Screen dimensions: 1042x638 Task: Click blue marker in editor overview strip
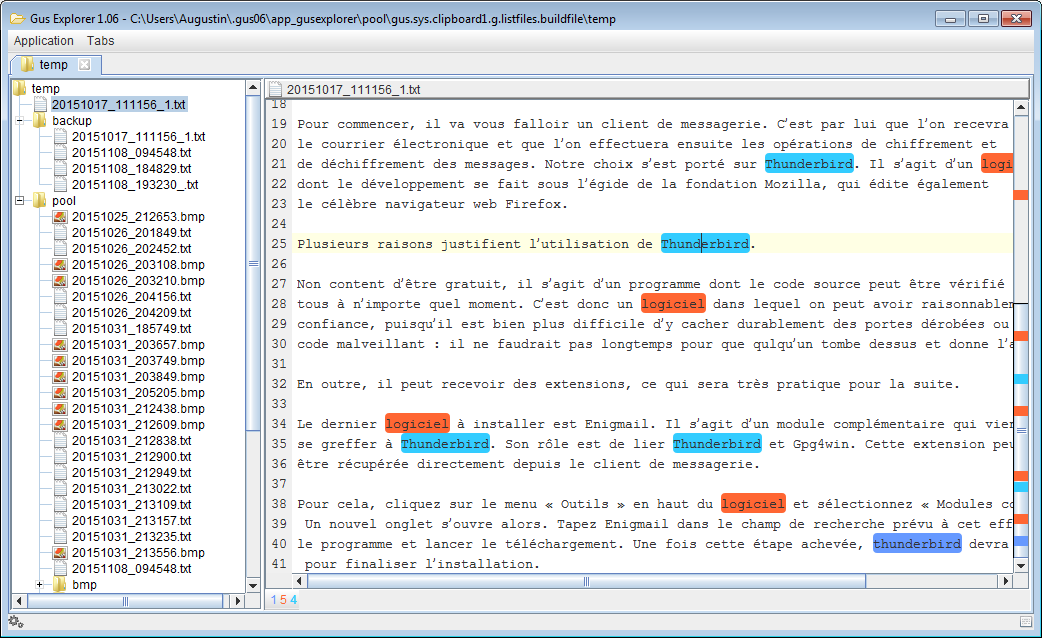[x=1021, y=542]
